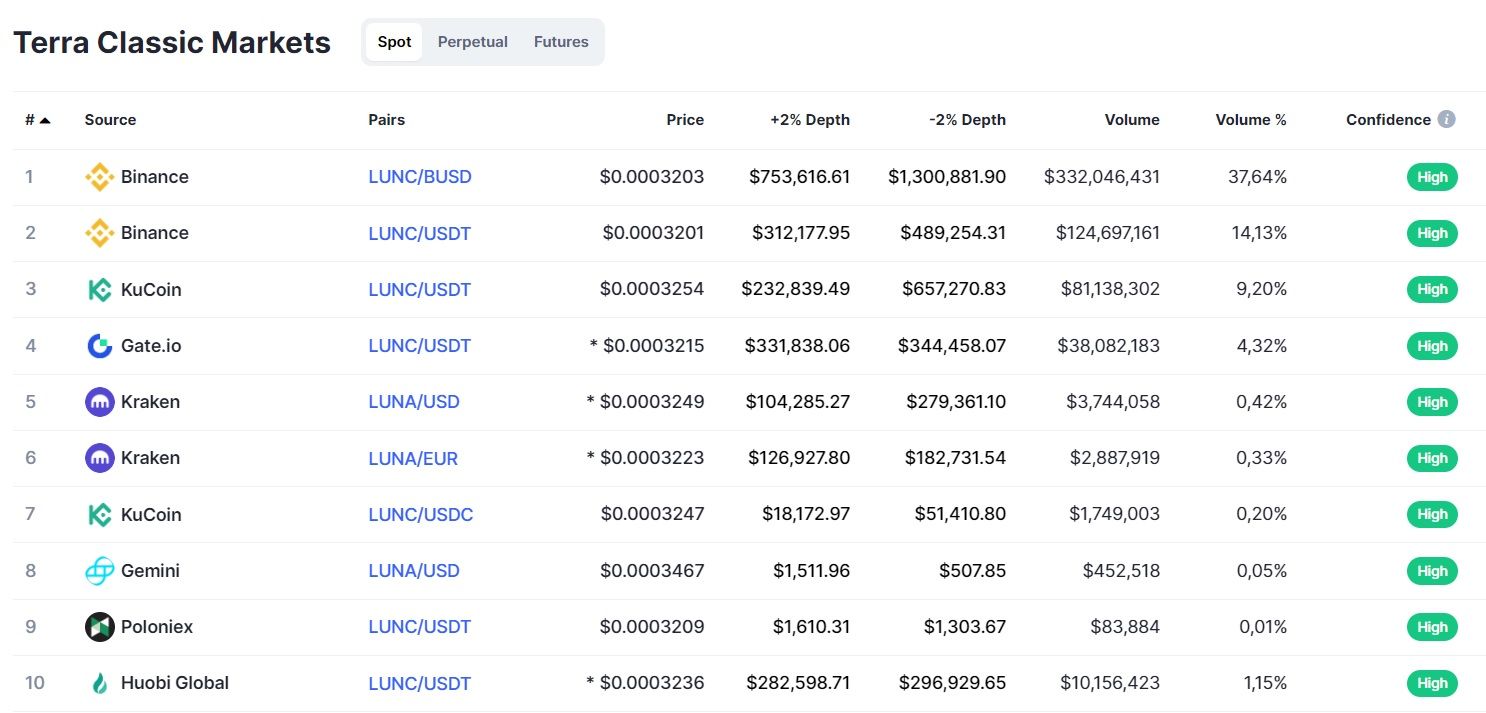
Task: Open the LUNC/USDC pair link
Action: [421, 514]
